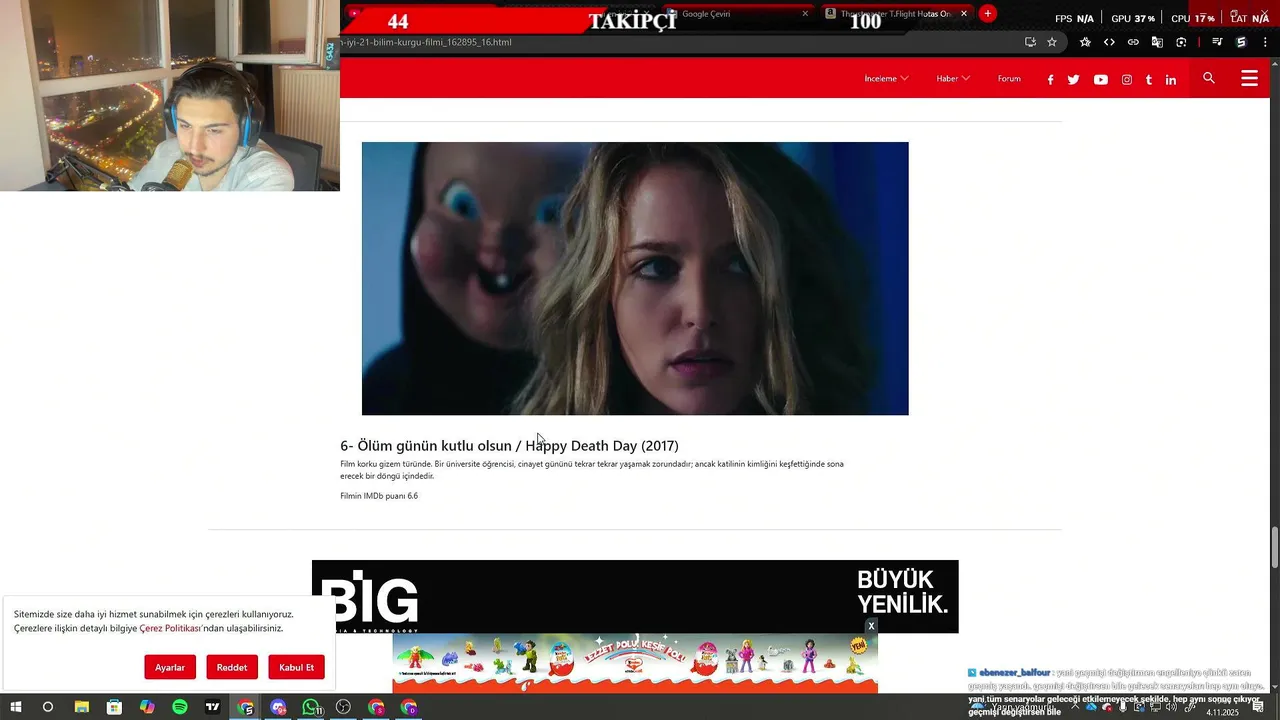Open the site's LinkedIn icon
Screen dimensions: 1280x720
(x=1170, y=80)
